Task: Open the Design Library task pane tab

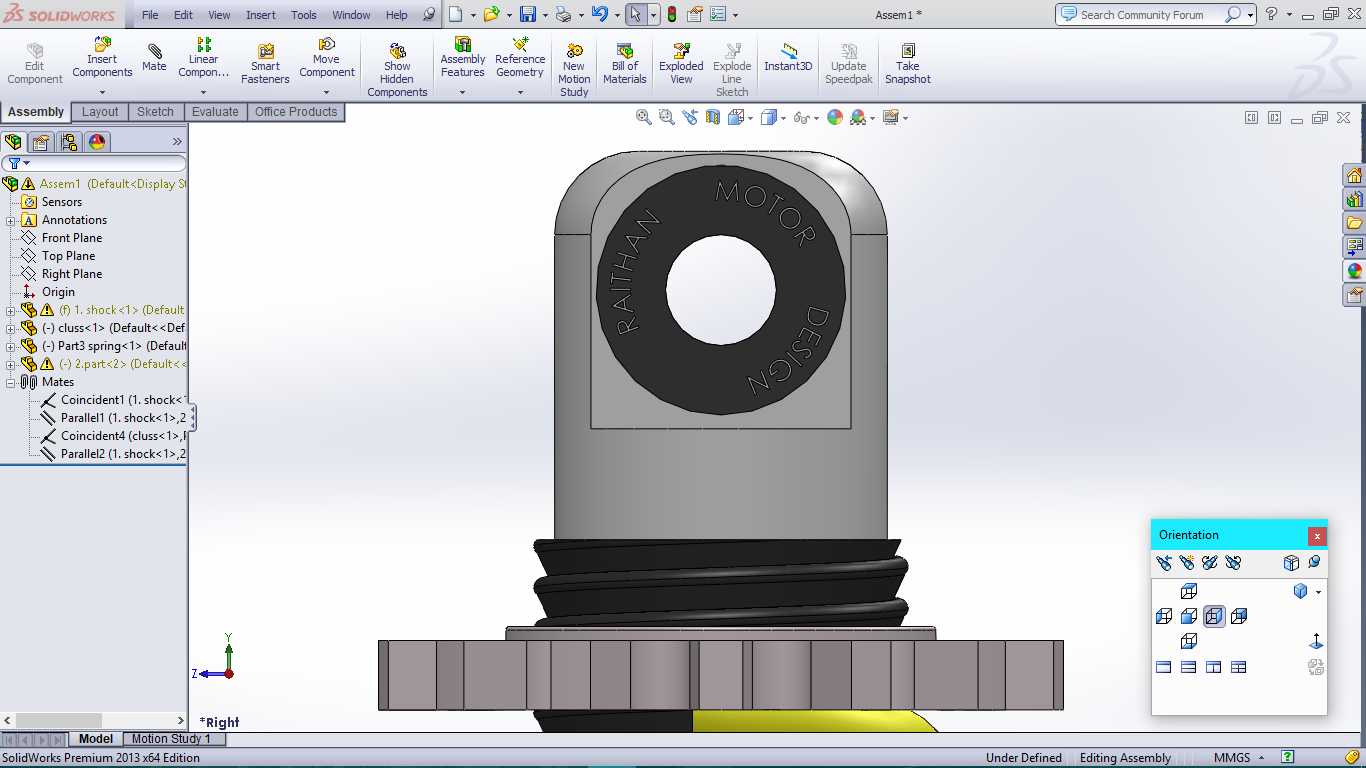Action: pos(1355,200)
